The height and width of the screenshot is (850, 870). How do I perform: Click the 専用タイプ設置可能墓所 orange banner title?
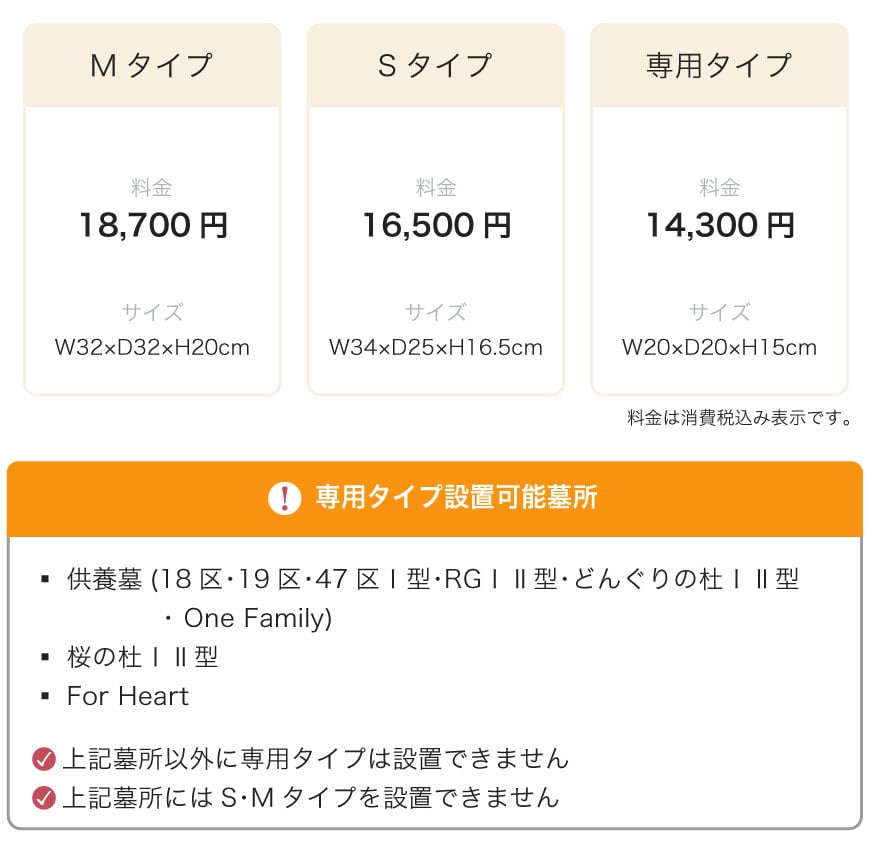pyautogui.click(x=456, y=497)
